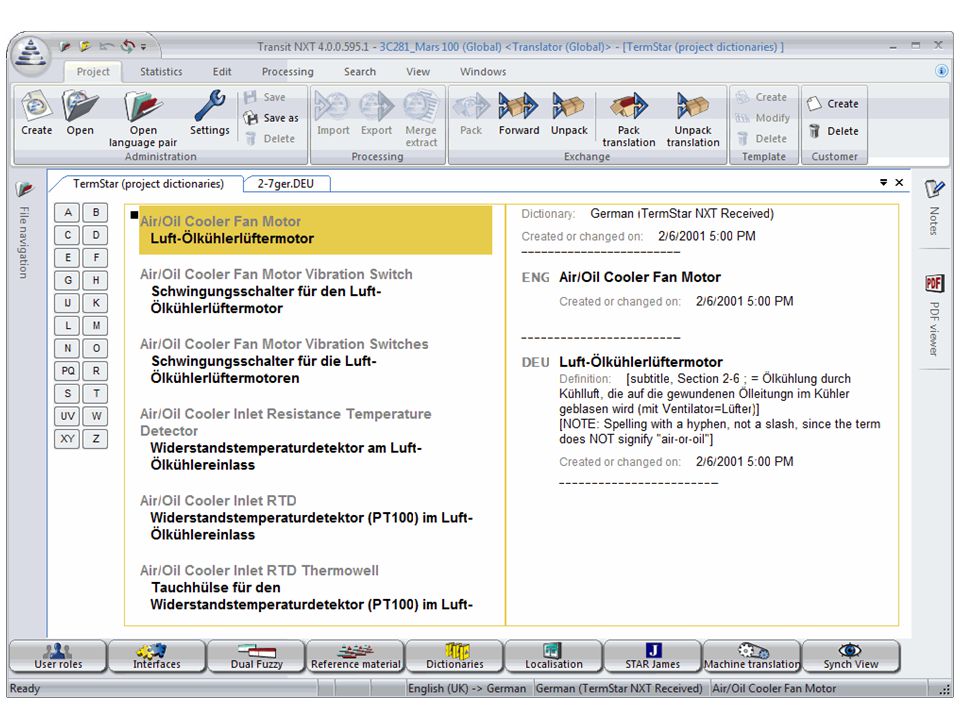
Task: Select entry Air/Oil Cooler Inlet Resistance Temperature Detector
Action: (x=285, y=422)
